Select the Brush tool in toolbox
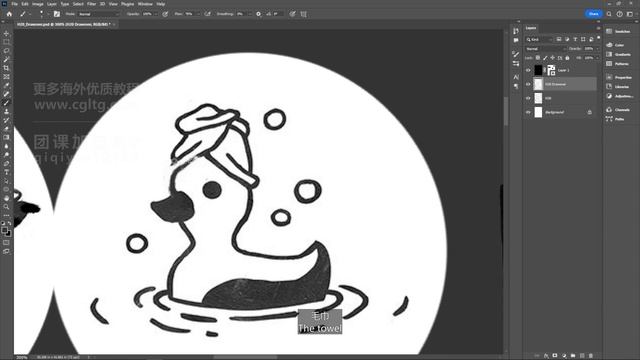The image size is (640, 360). (6, 103)
